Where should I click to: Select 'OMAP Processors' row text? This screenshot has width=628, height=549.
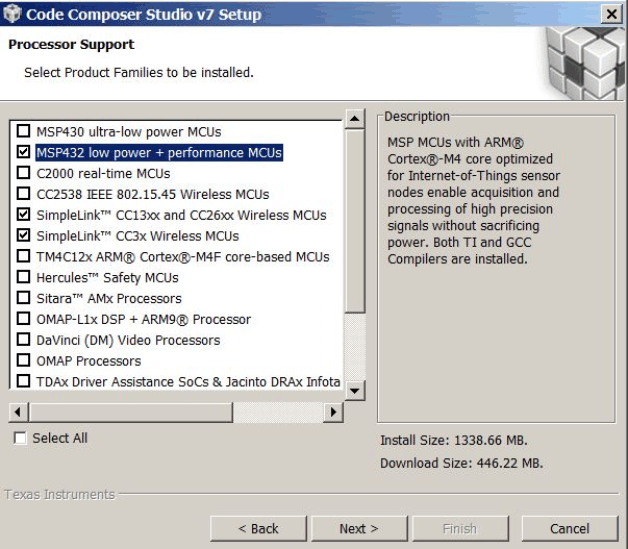point(89,361)
